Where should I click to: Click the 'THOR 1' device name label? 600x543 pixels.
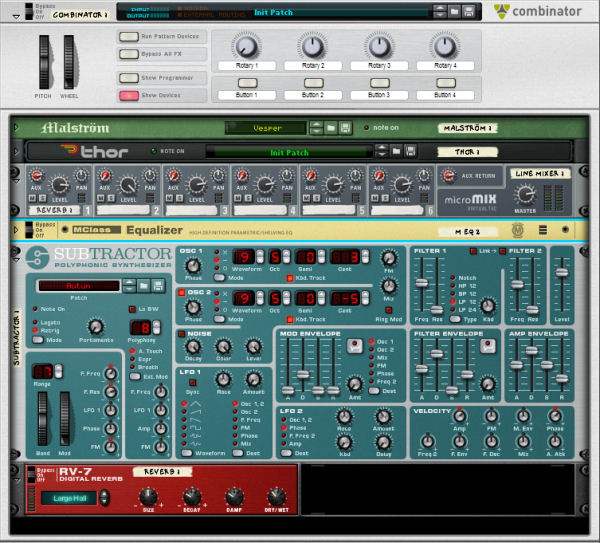[467, 152]
